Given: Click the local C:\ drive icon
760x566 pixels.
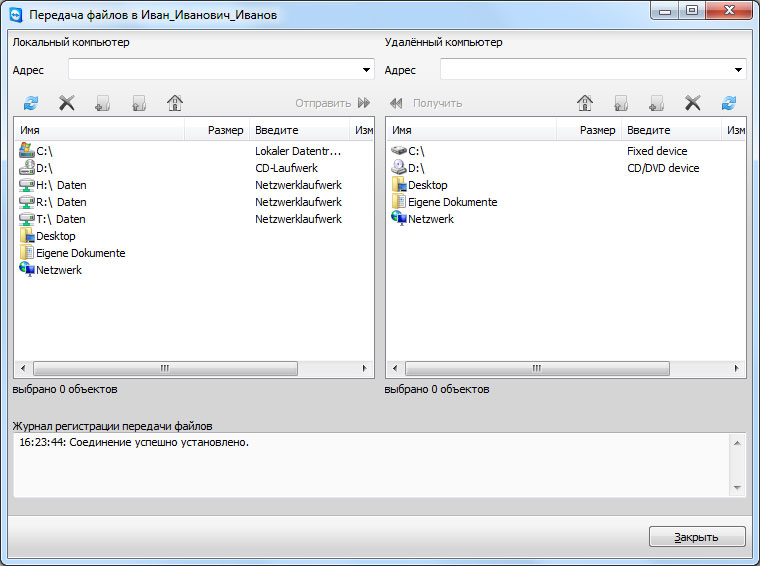Looking at the screenshot, I should 27,150.
